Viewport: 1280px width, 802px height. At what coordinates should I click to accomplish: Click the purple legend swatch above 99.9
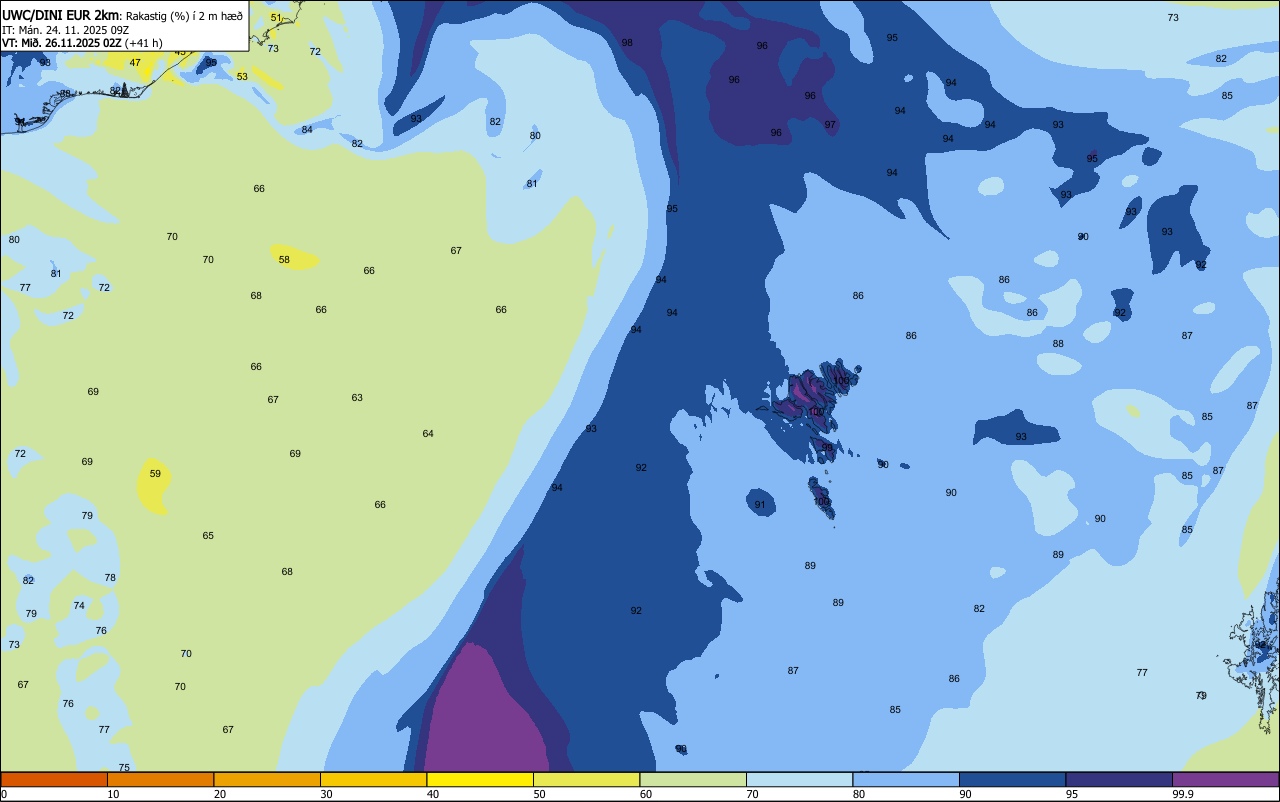(1225, 779)
